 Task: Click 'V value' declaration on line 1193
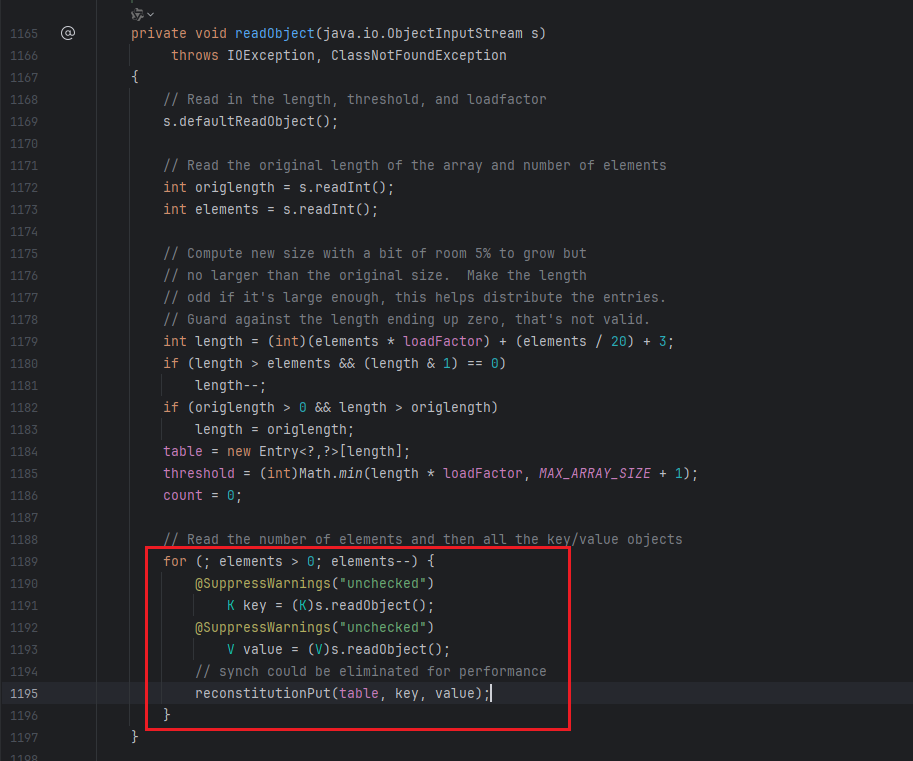click(x=254, y=649)
